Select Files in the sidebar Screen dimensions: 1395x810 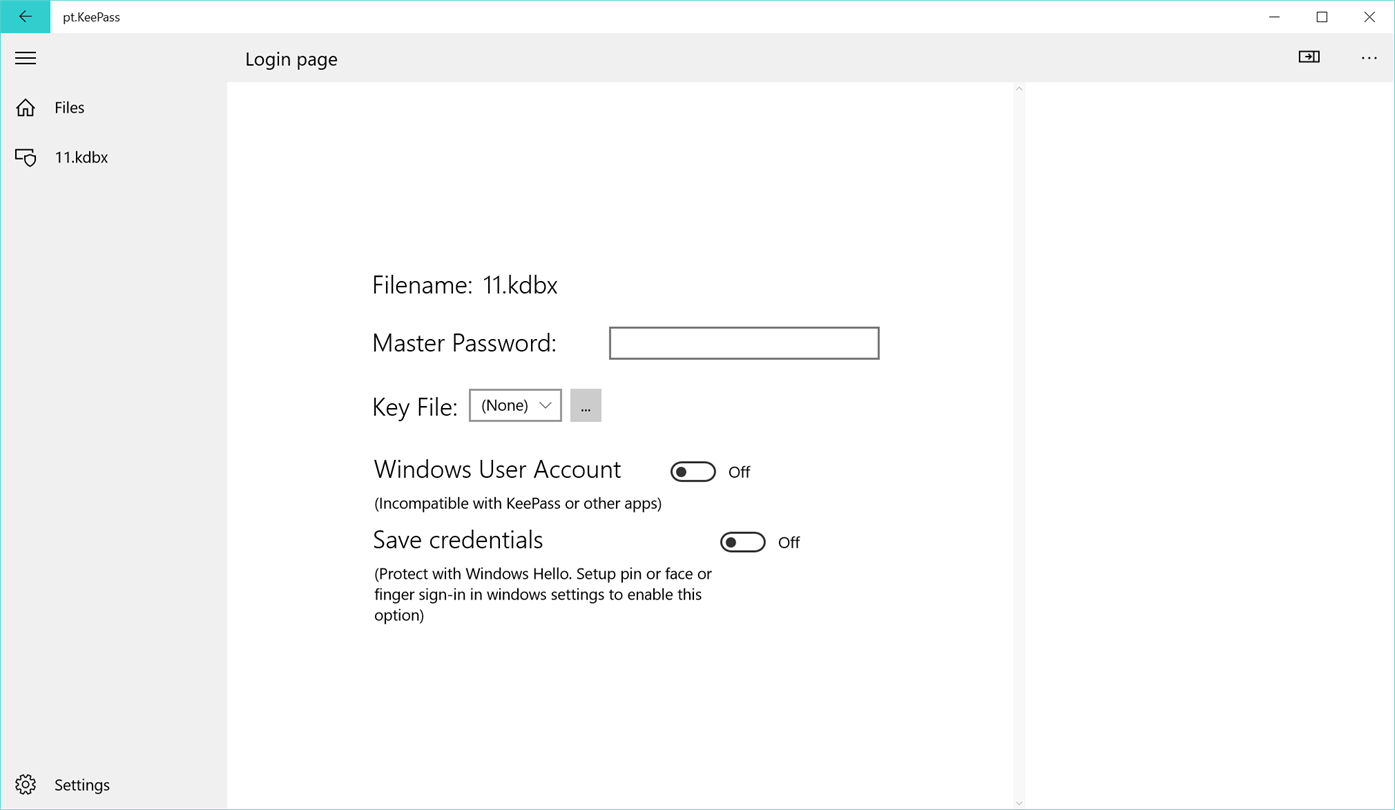pos(70,108)
